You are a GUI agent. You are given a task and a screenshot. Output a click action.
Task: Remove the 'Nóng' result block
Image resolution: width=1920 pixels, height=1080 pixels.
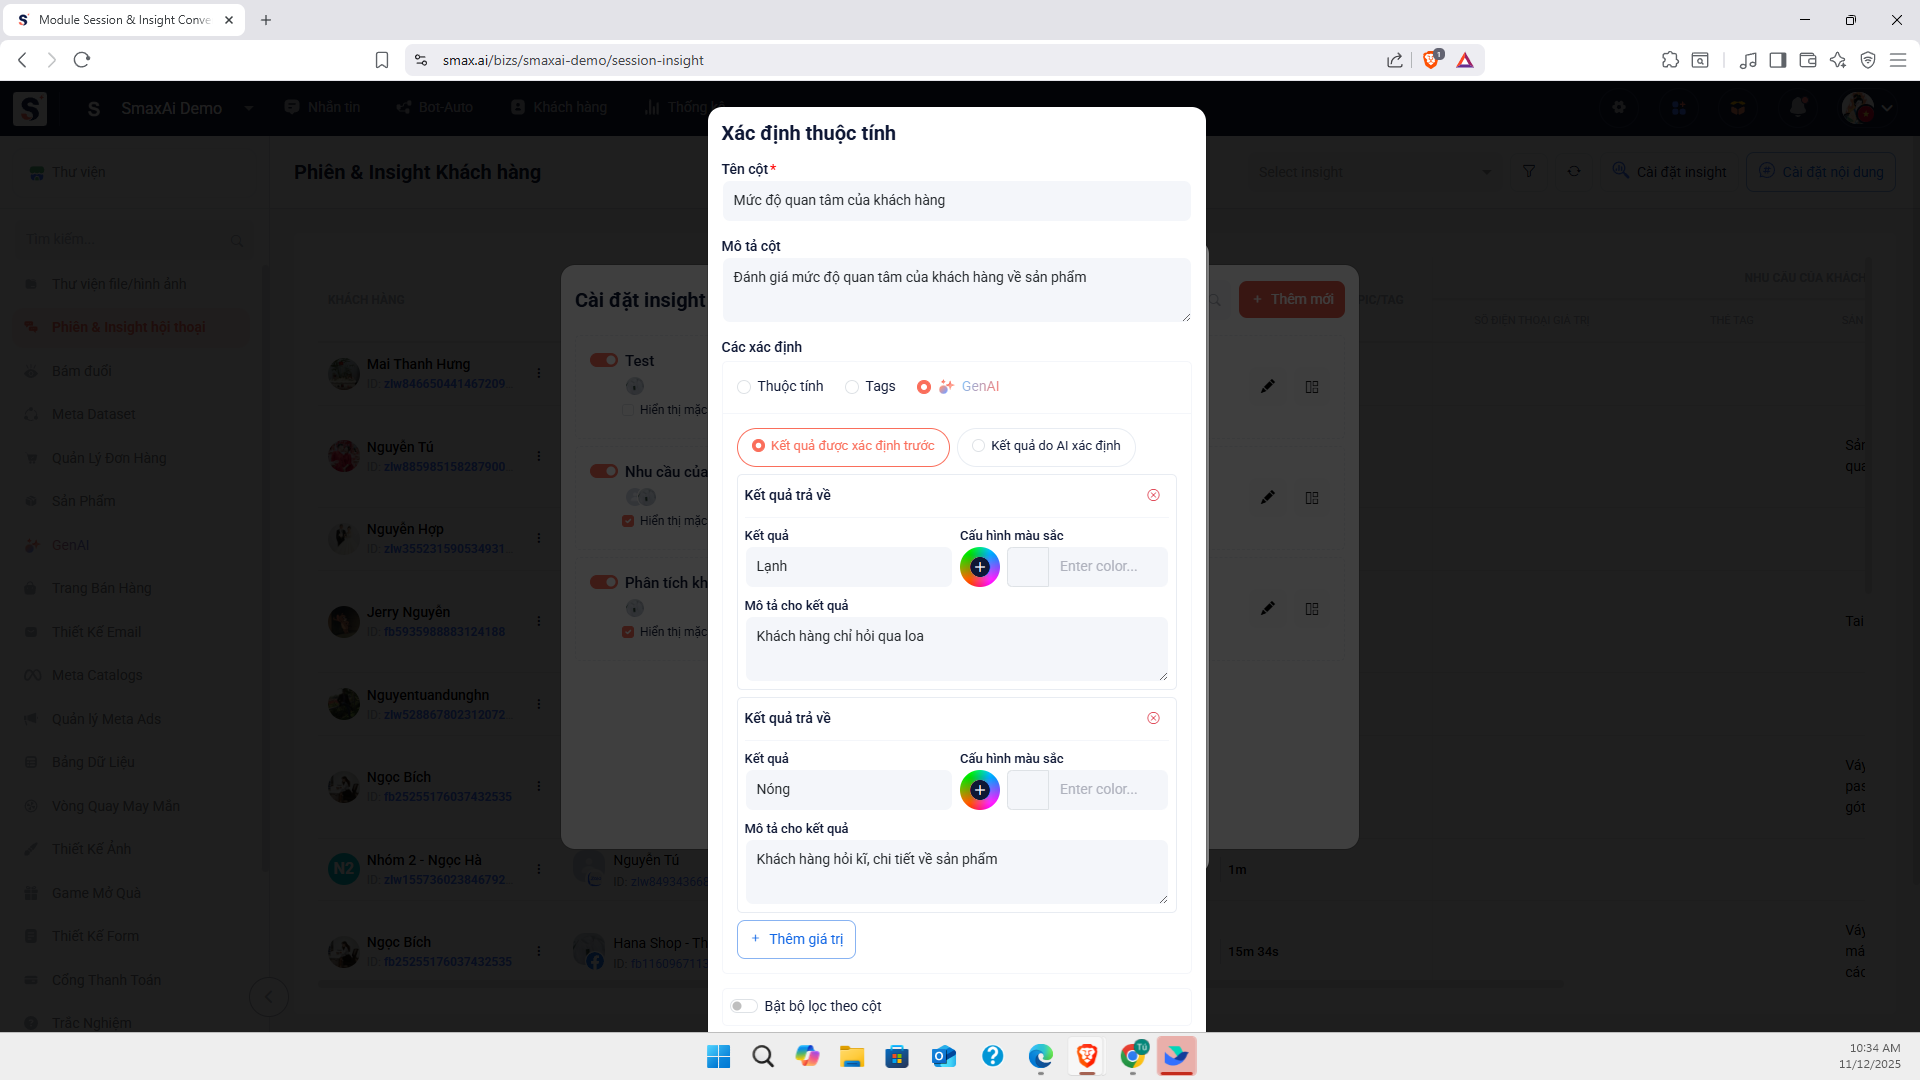(x=1153, y=718)
